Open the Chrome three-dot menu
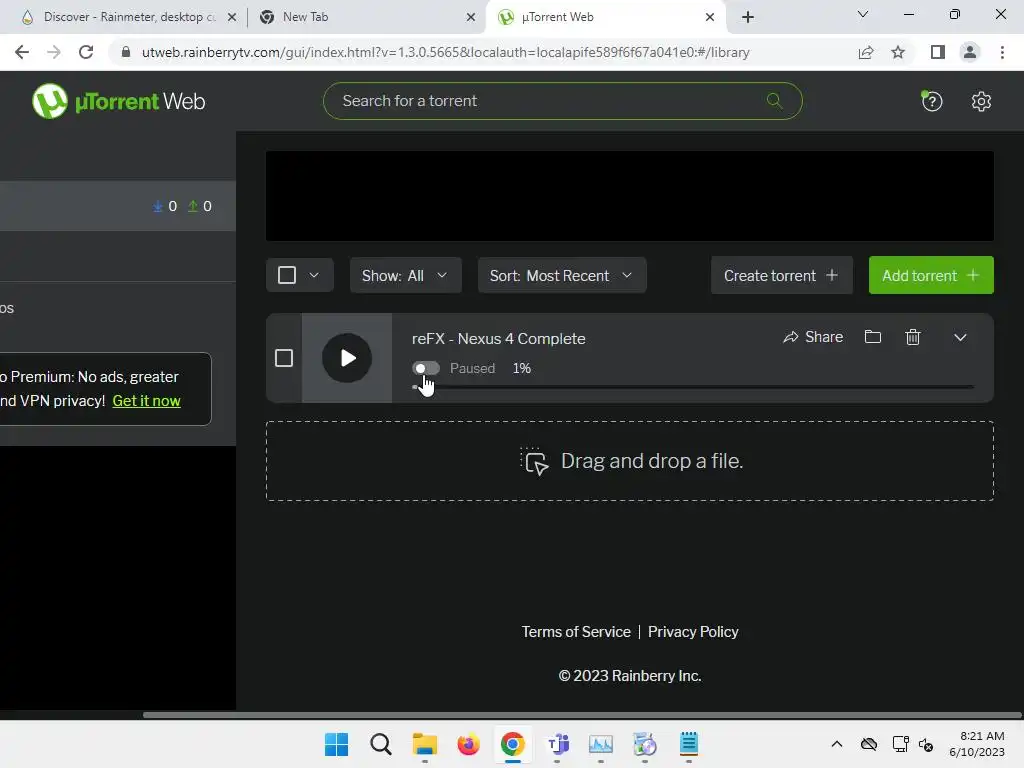 (x=1002, y=52)
